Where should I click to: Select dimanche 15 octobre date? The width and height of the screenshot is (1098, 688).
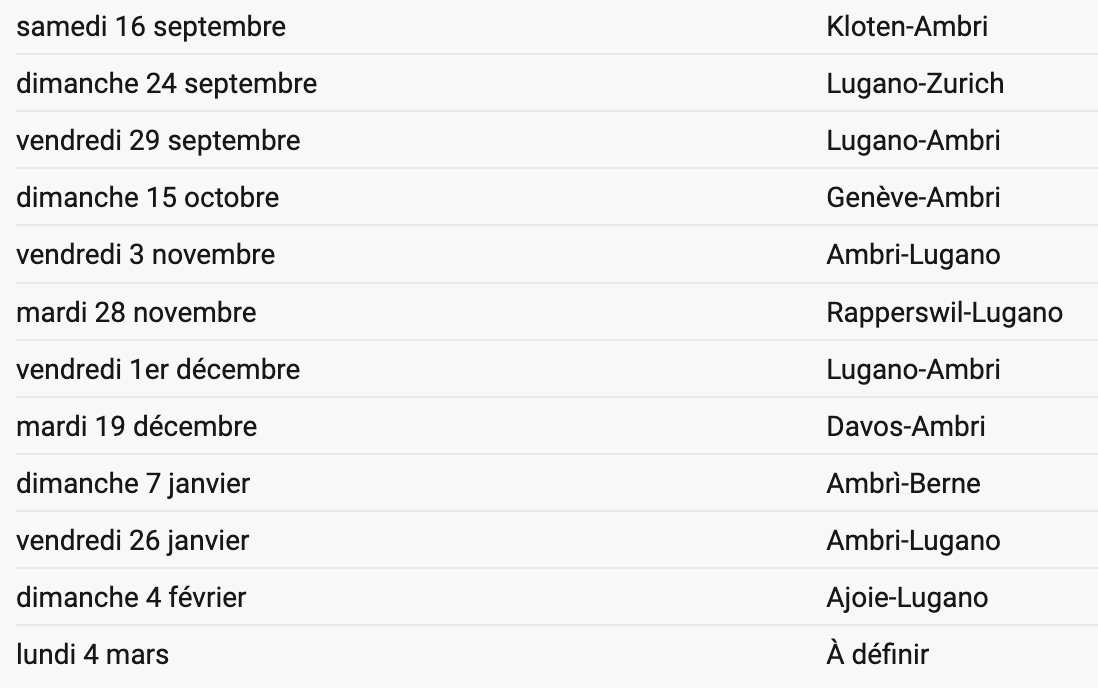point(148,198)
